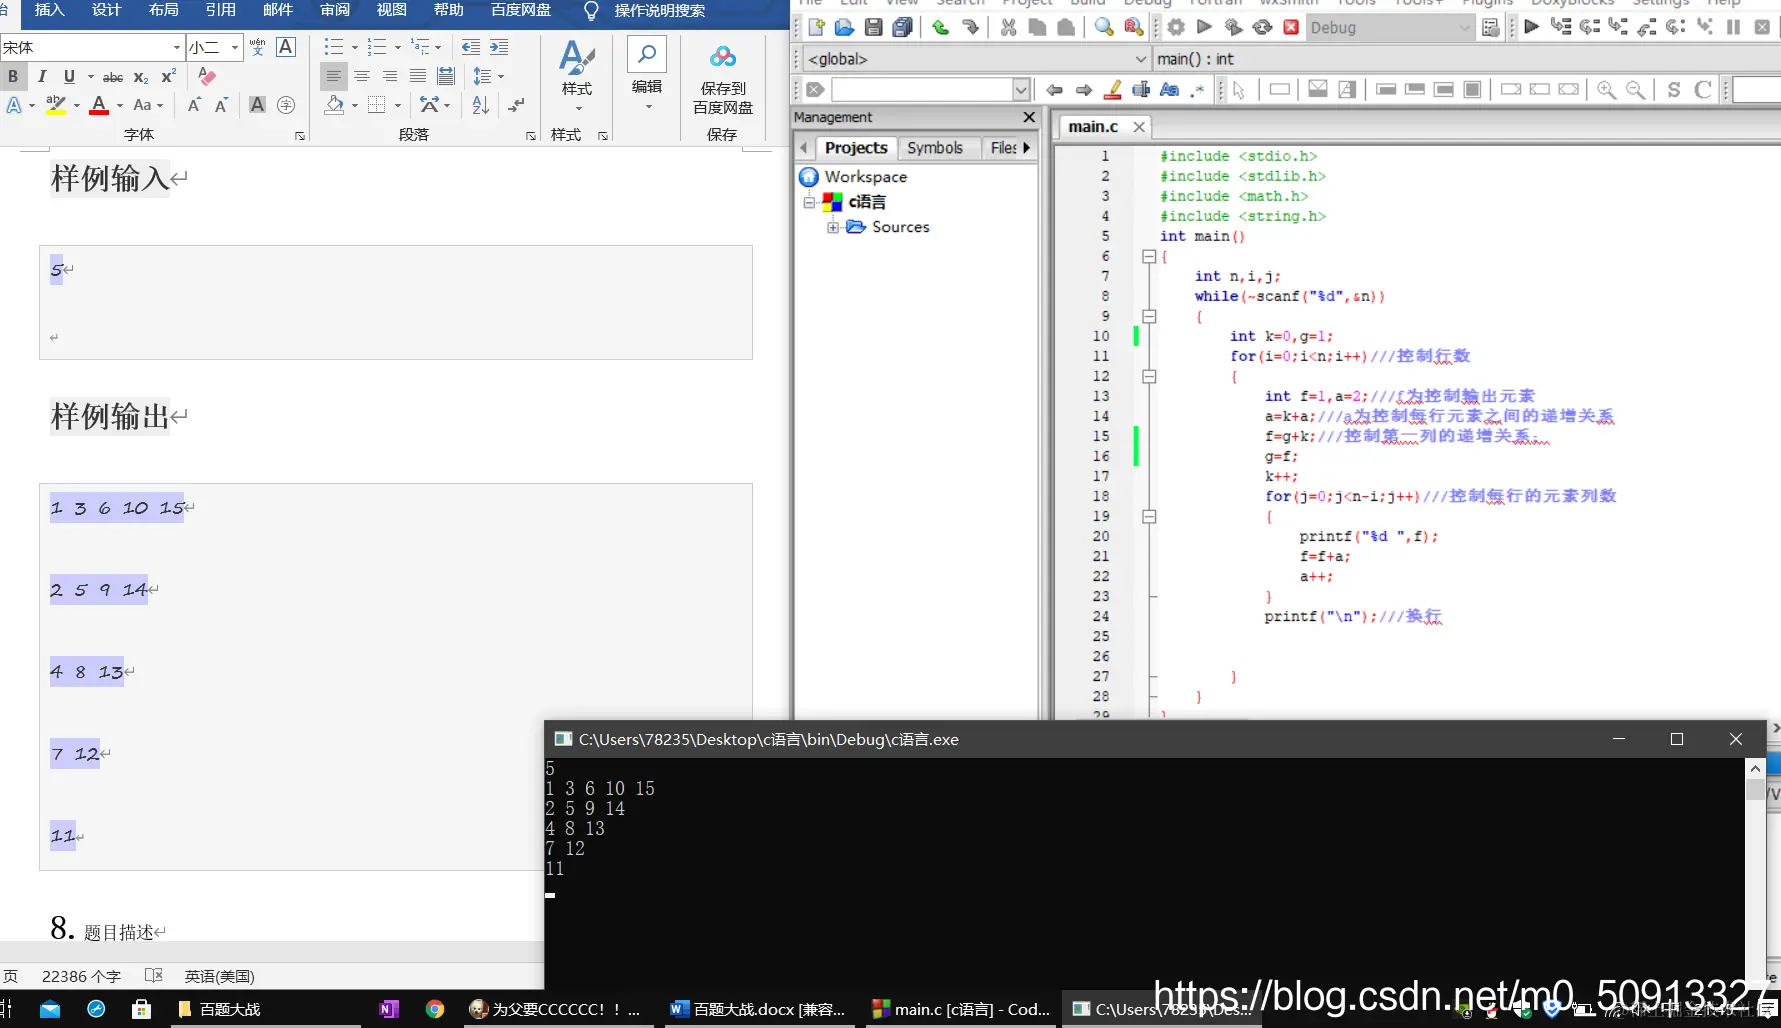Open Chrome from the taskbar
Viewport: 1781px width, 1028px height.
(435, 1009)
